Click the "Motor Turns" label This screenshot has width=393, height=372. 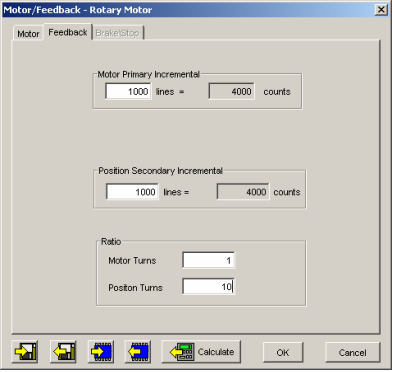[132, 261]
